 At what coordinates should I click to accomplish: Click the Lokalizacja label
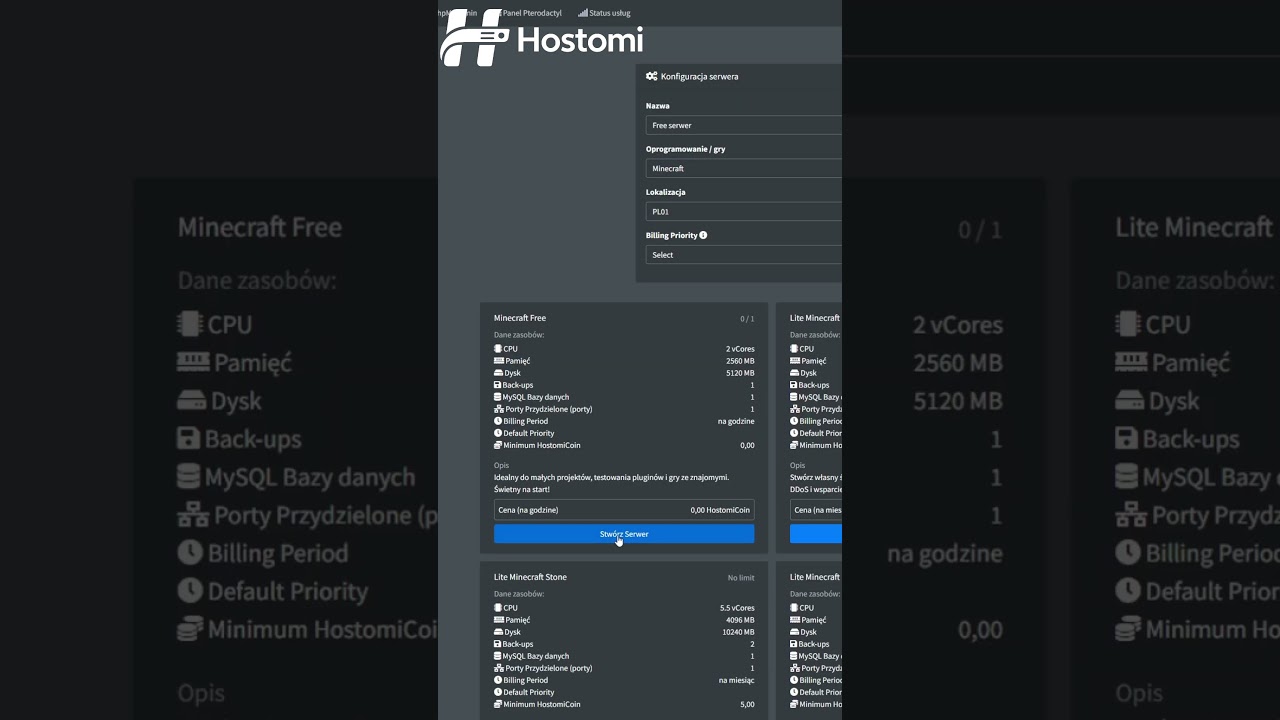click(x=666, y=192)
